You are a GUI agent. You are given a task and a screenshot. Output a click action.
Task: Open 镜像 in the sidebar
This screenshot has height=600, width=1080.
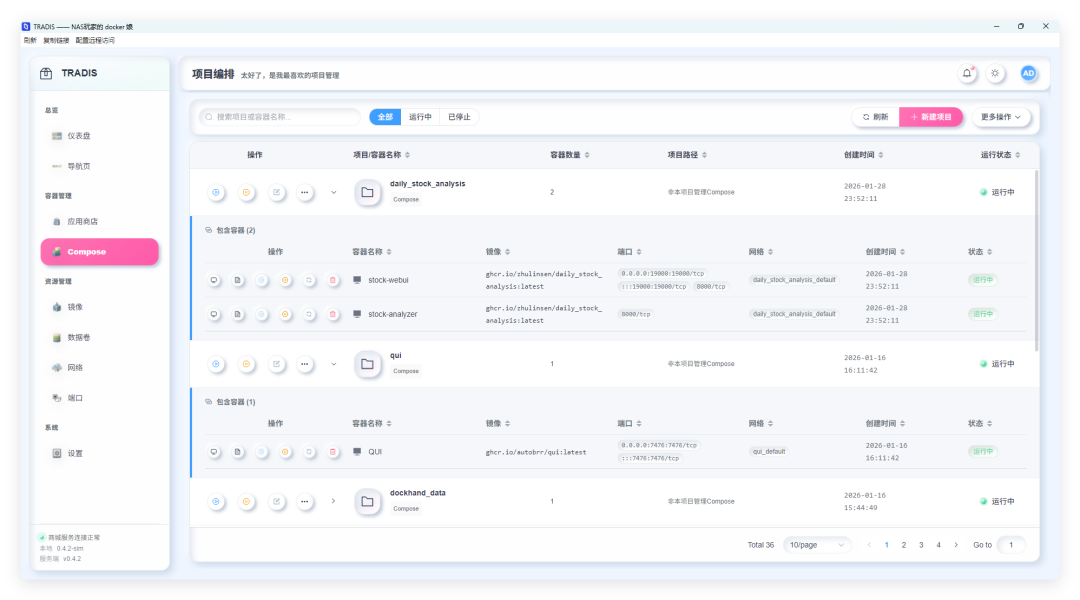point(100,307)
